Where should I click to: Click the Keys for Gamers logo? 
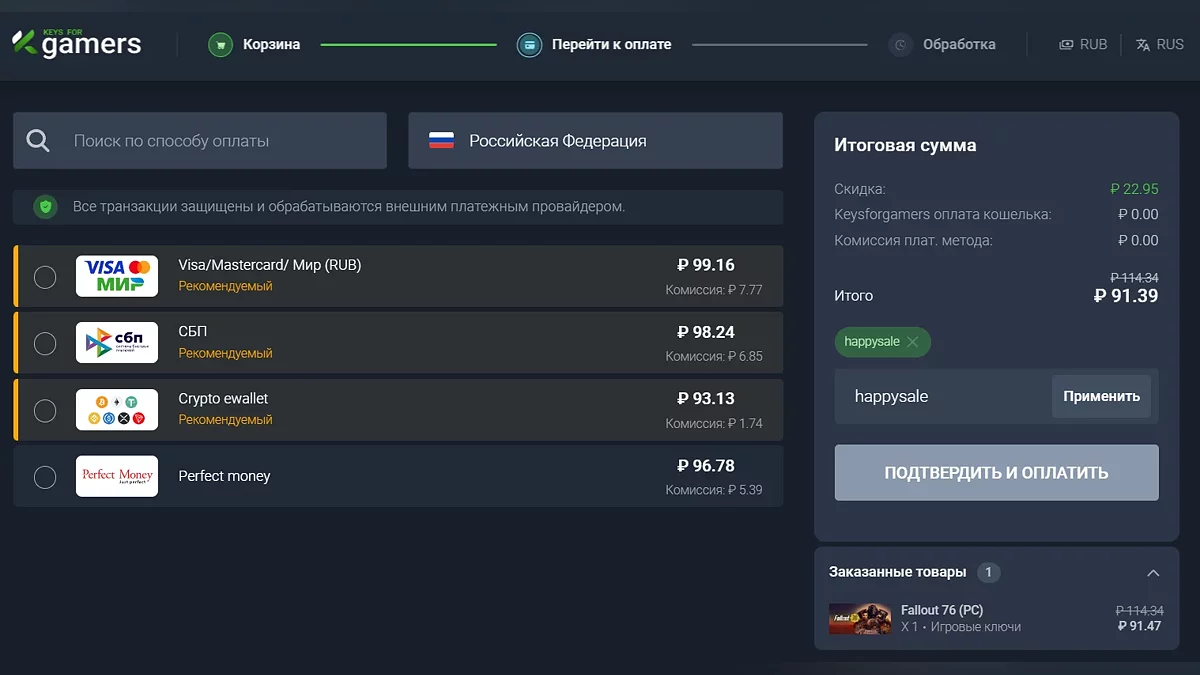tap(77, 43)
